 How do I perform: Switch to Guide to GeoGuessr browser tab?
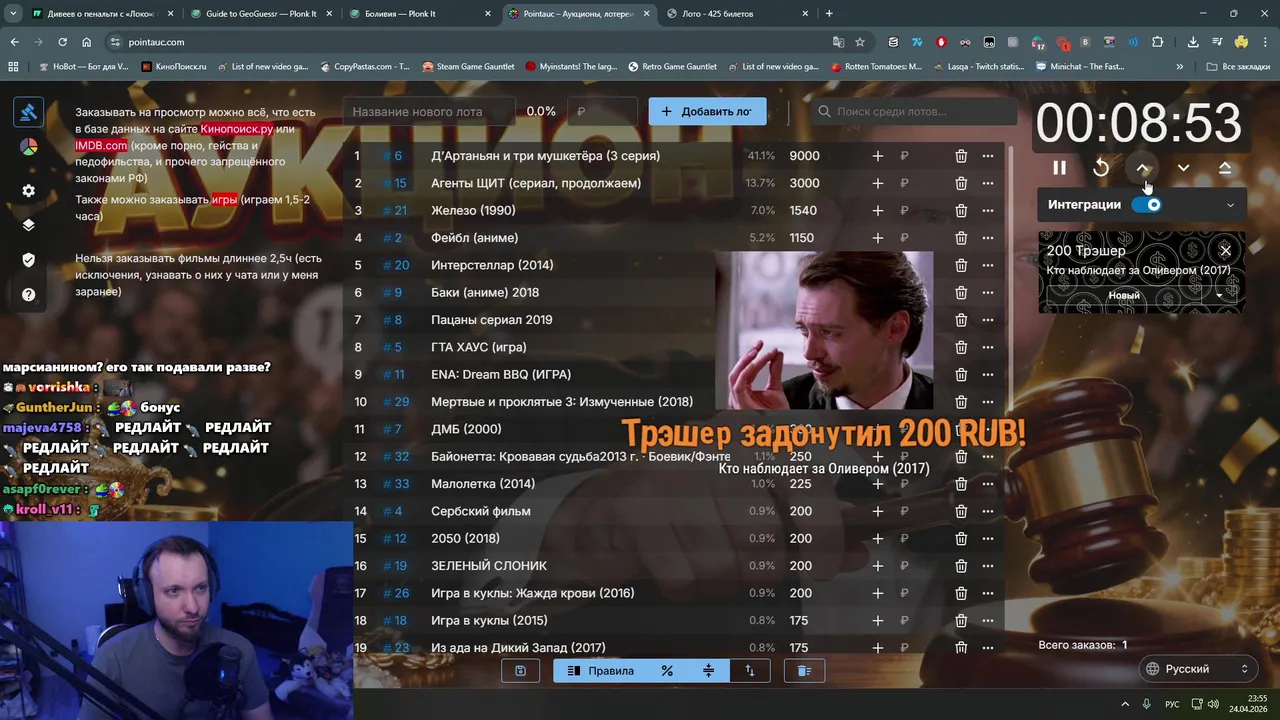pyautogui.click(x=260, y=14)
